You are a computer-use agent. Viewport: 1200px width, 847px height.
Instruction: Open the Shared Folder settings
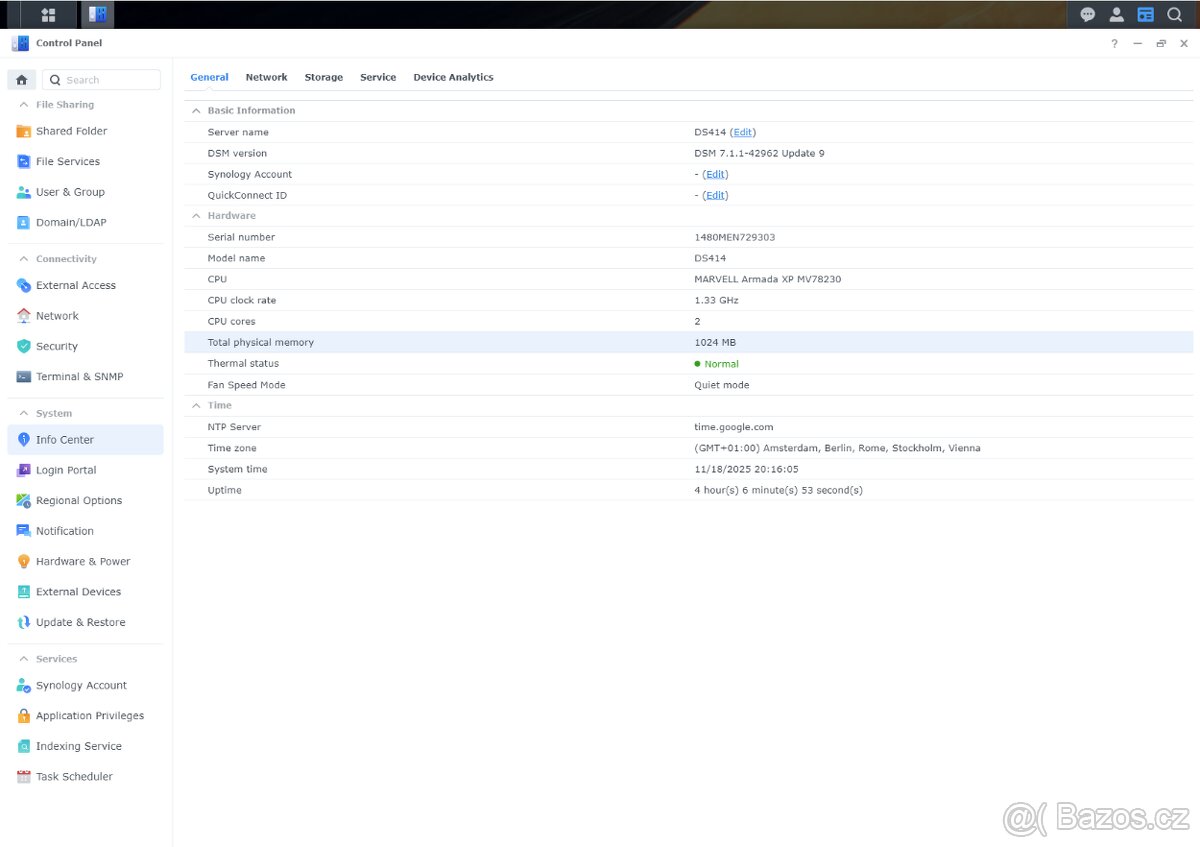[72, 130]
